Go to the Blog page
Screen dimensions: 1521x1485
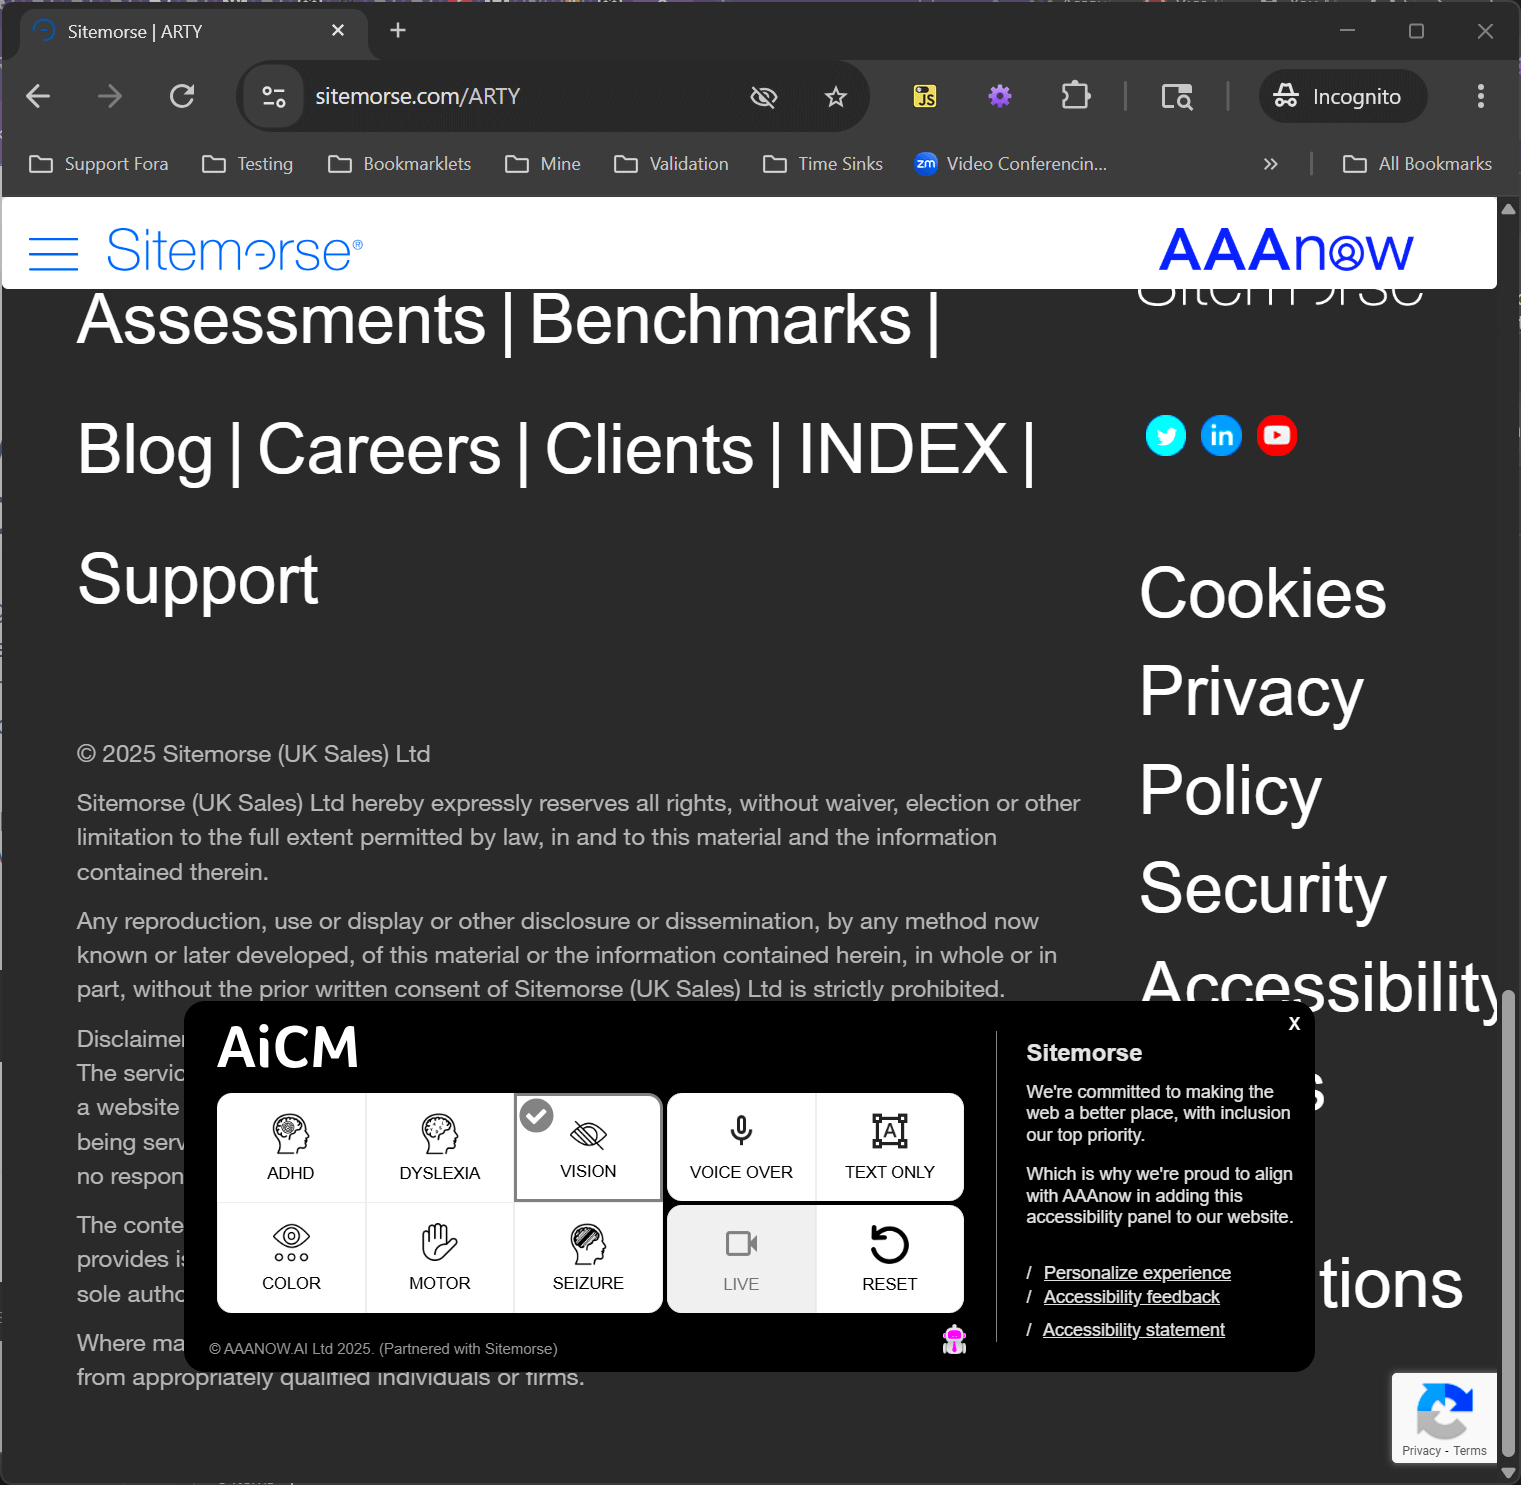pyautogui.click(x=145, y=450)
